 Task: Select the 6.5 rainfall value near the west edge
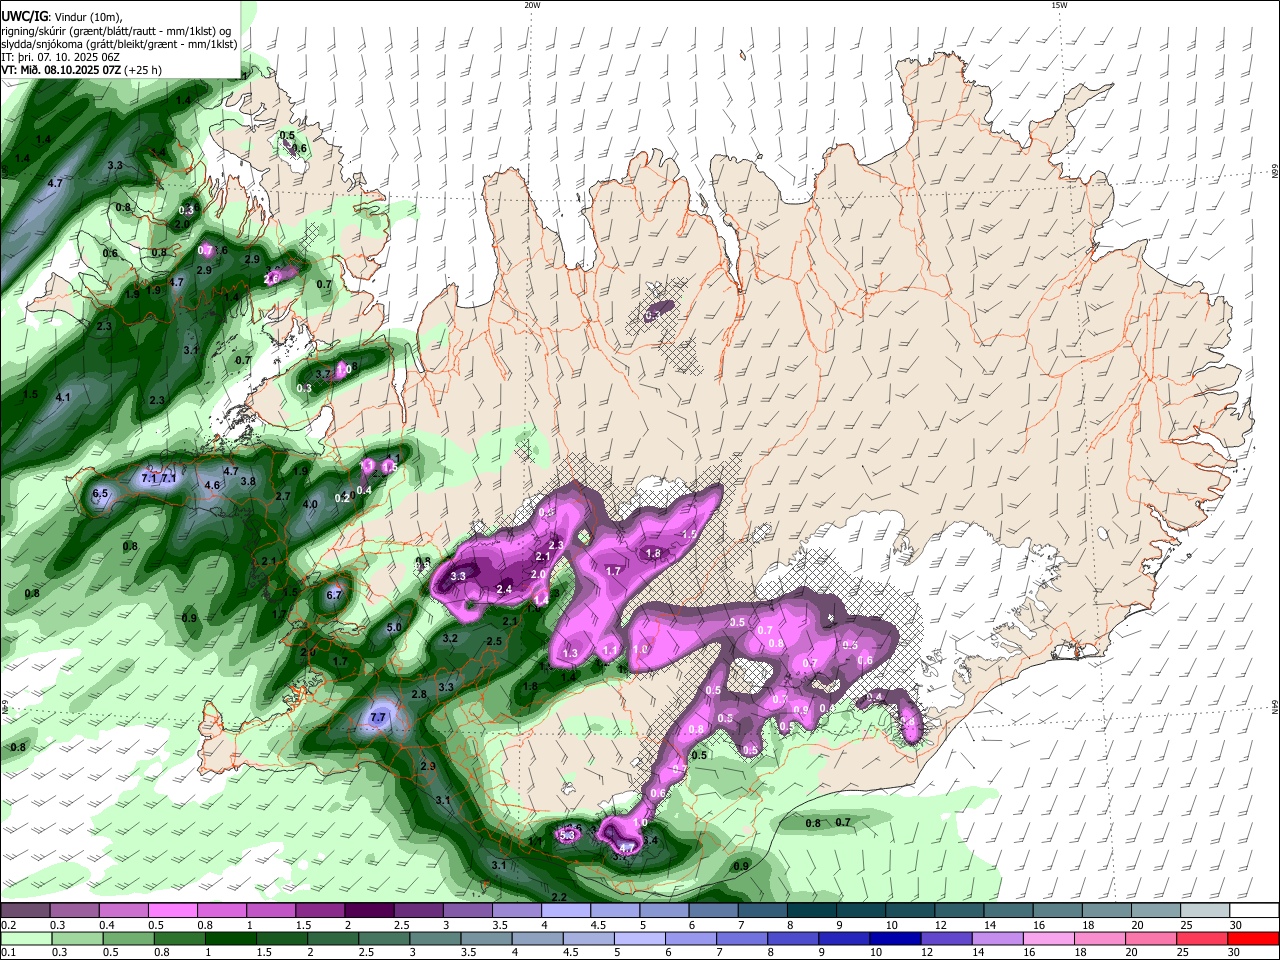pos(100,494)
